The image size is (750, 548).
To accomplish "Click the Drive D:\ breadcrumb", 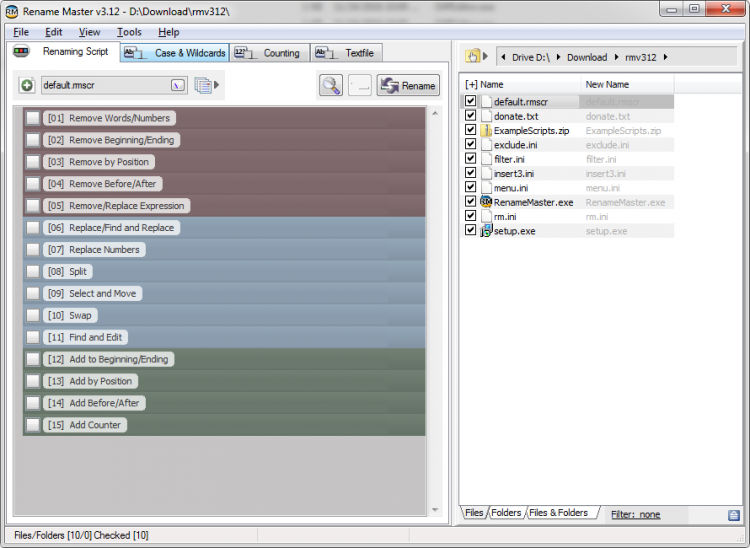I will coord(530,57).
